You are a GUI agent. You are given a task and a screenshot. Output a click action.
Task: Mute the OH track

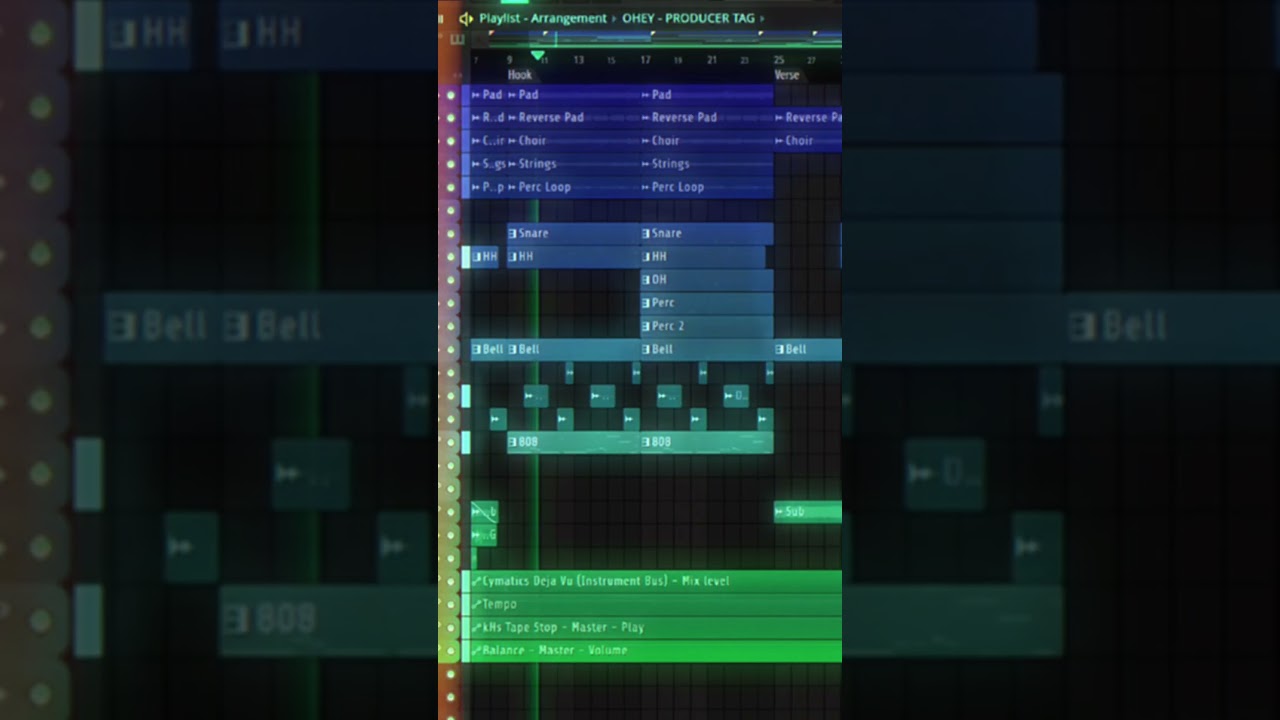451,280
